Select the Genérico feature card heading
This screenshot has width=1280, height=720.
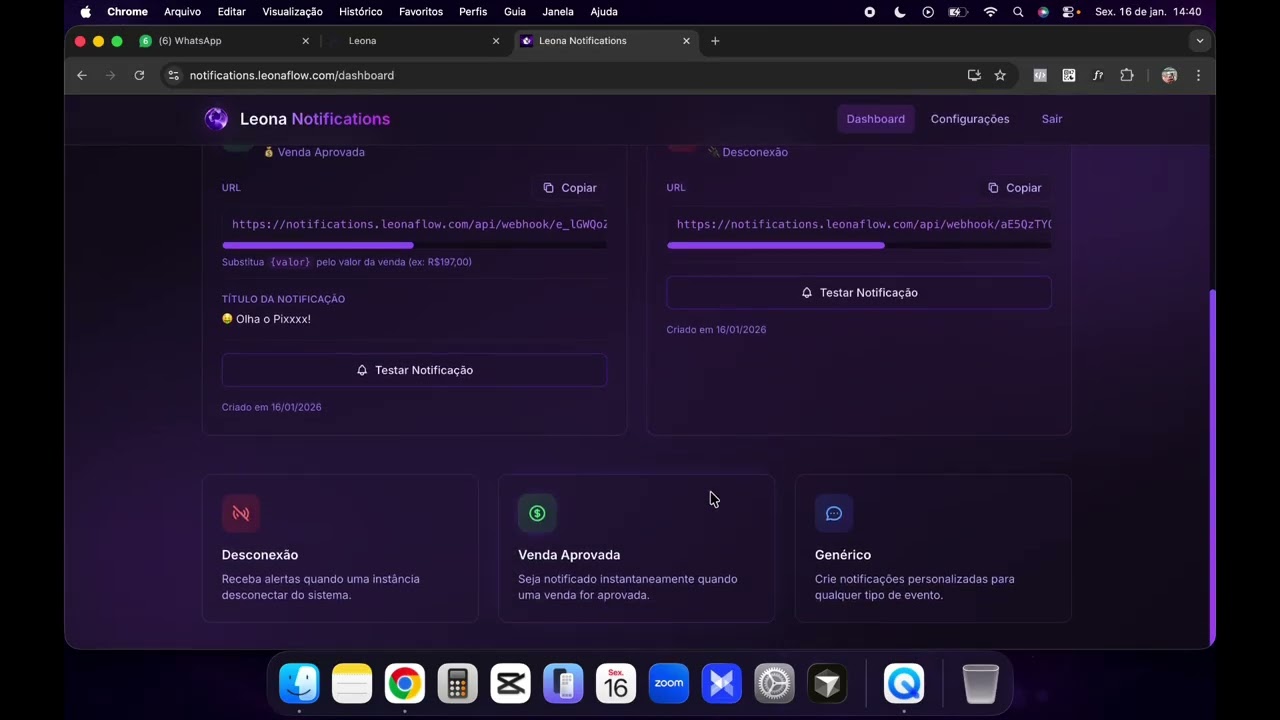click(843, 555)
